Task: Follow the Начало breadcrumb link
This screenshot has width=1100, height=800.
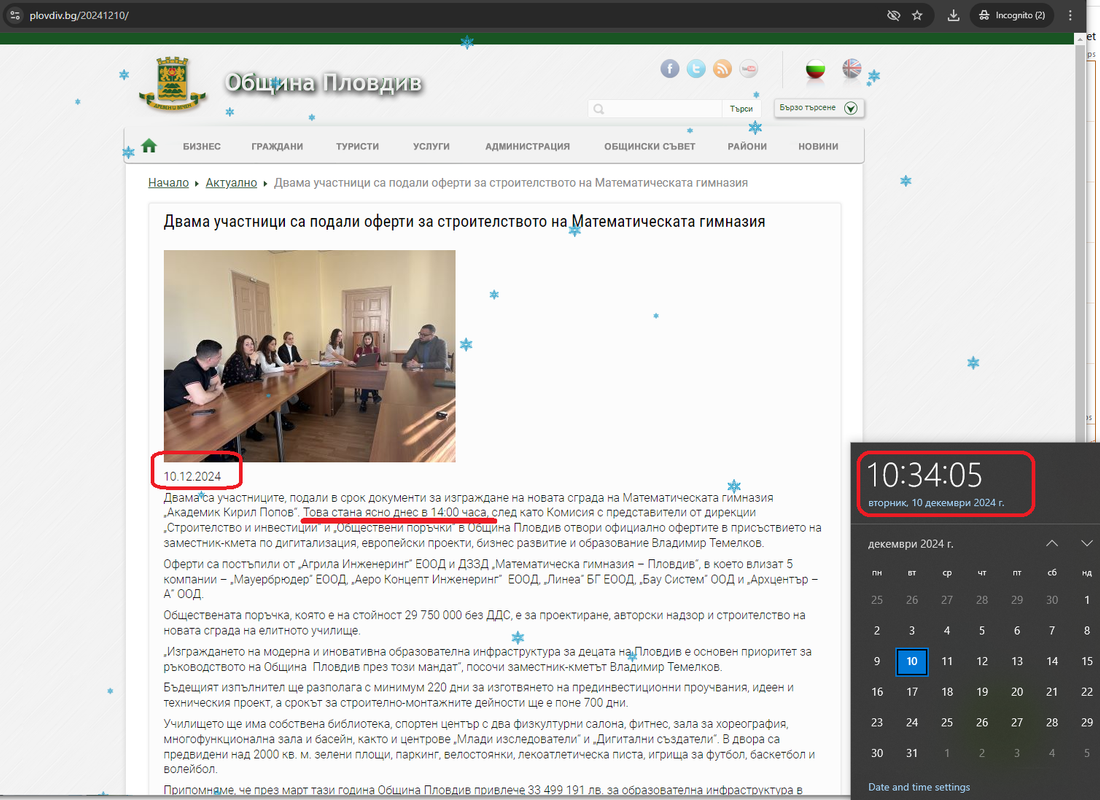Action: point(168,182)
